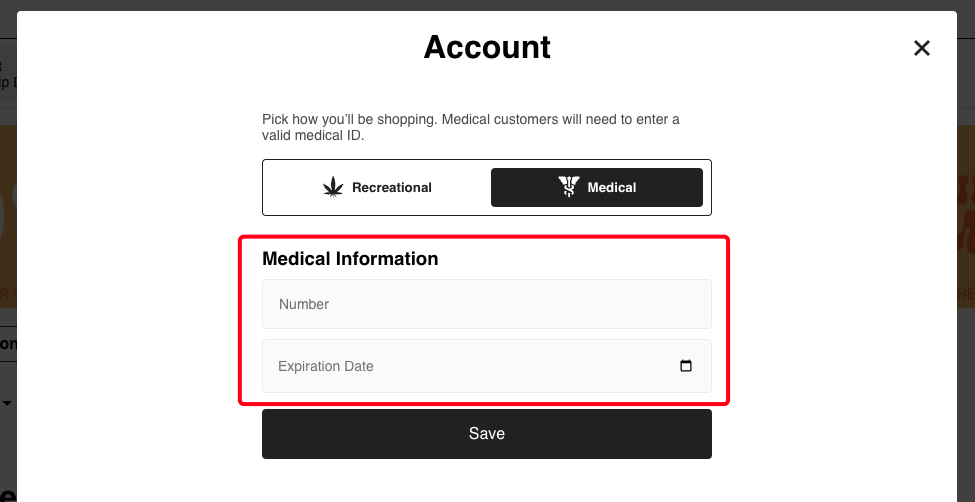Click the Medical Information heading
The width and height of the screenshot is (975, 502).
coord(350,258)
